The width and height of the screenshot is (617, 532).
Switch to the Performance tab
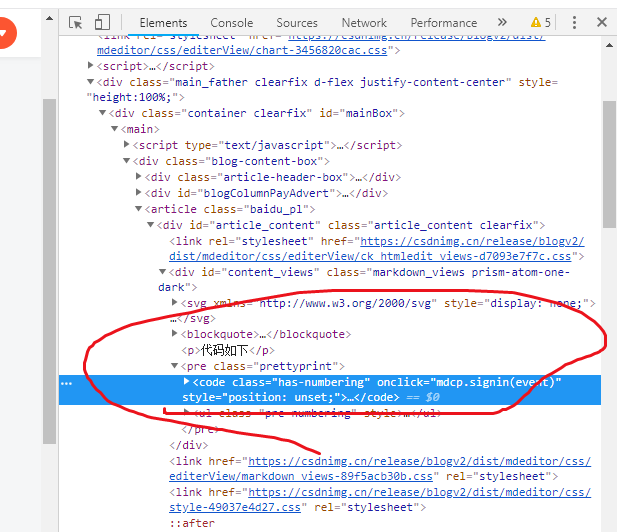click(444, 23)
